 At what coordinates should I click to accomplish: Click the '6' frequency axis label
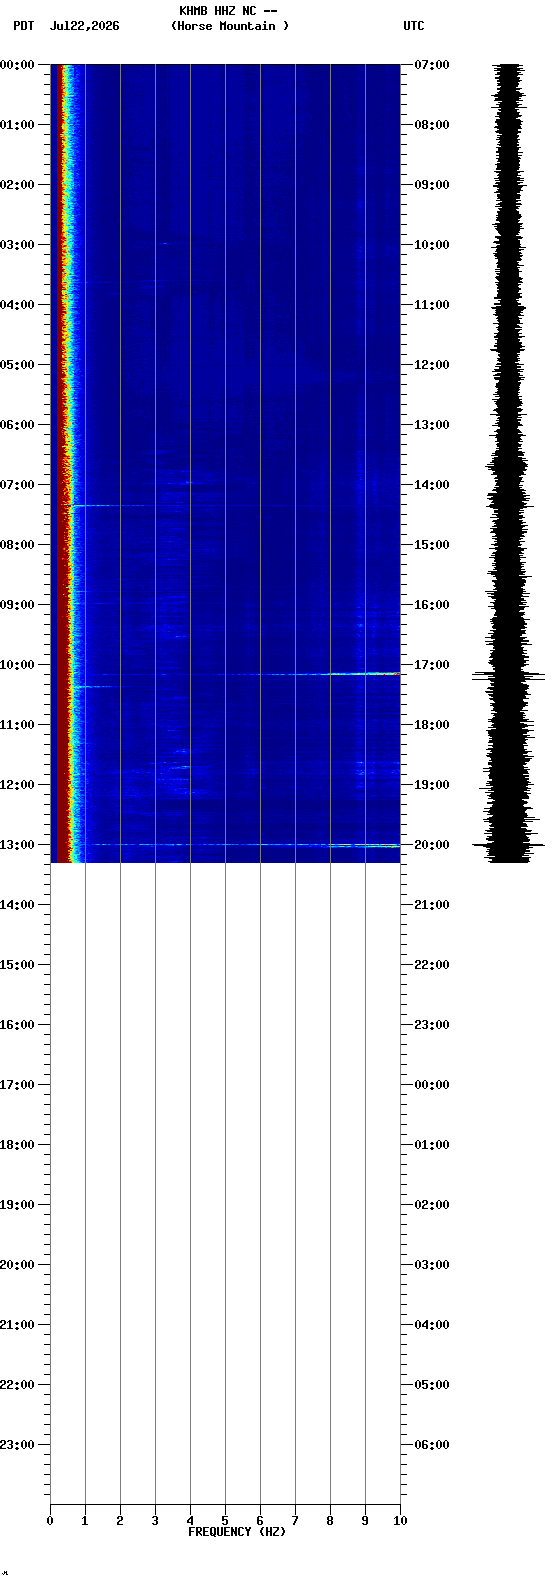pyautogui.click(x=260, y=1521)
